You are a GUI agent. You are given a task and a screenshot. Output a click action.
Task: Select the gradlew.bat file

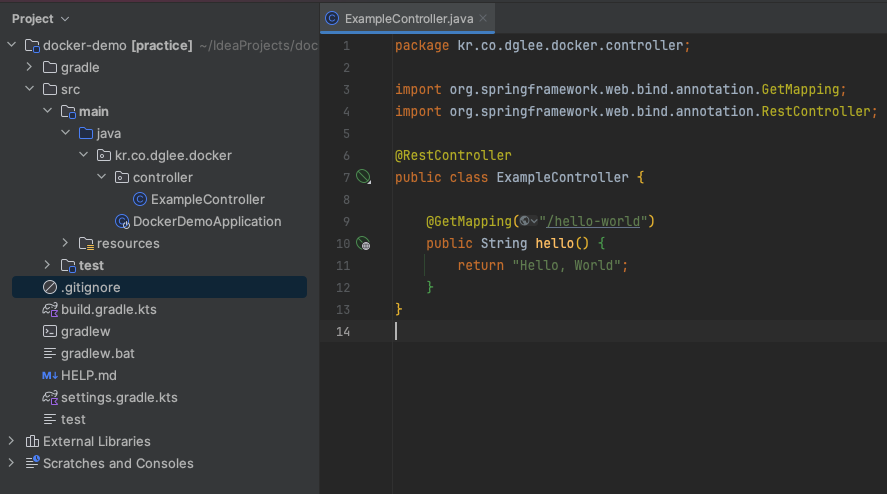[98, 354]
